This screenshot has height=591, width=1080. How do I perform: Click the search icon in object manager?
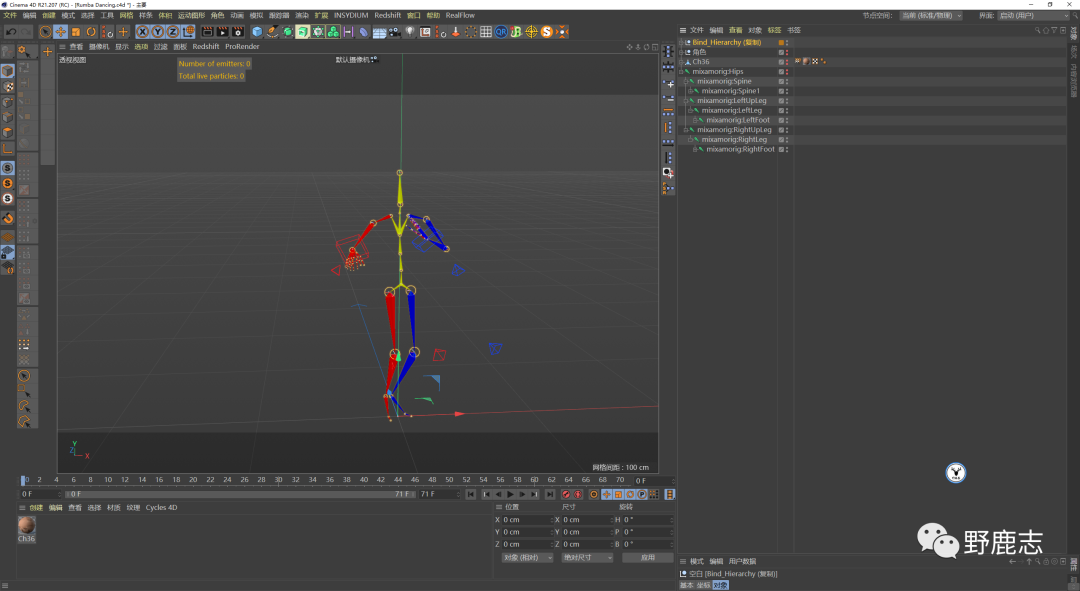pyautogui.click(x=1038, y=30)
